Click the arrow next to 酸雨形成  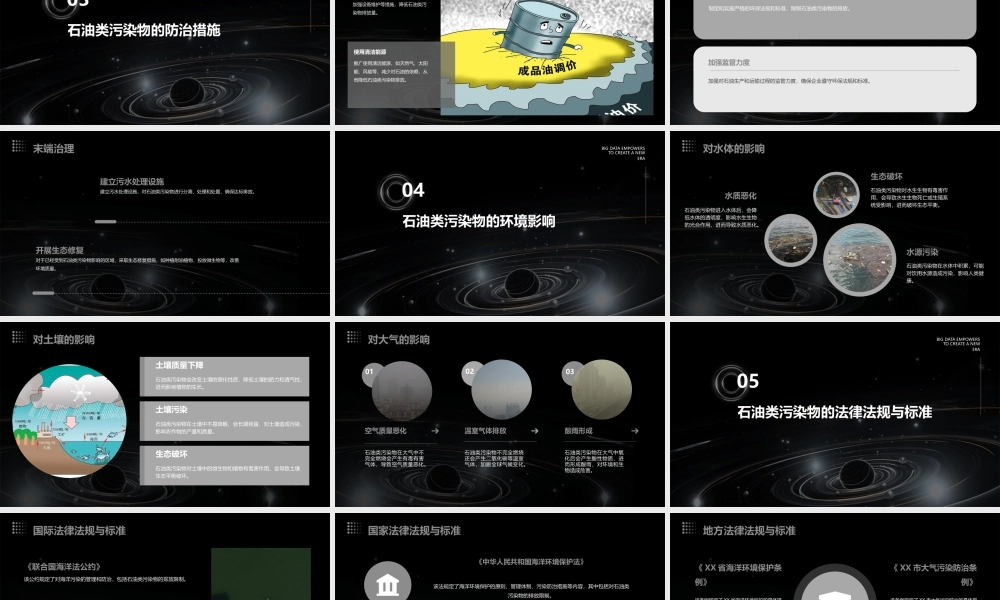tap(635, 431)
